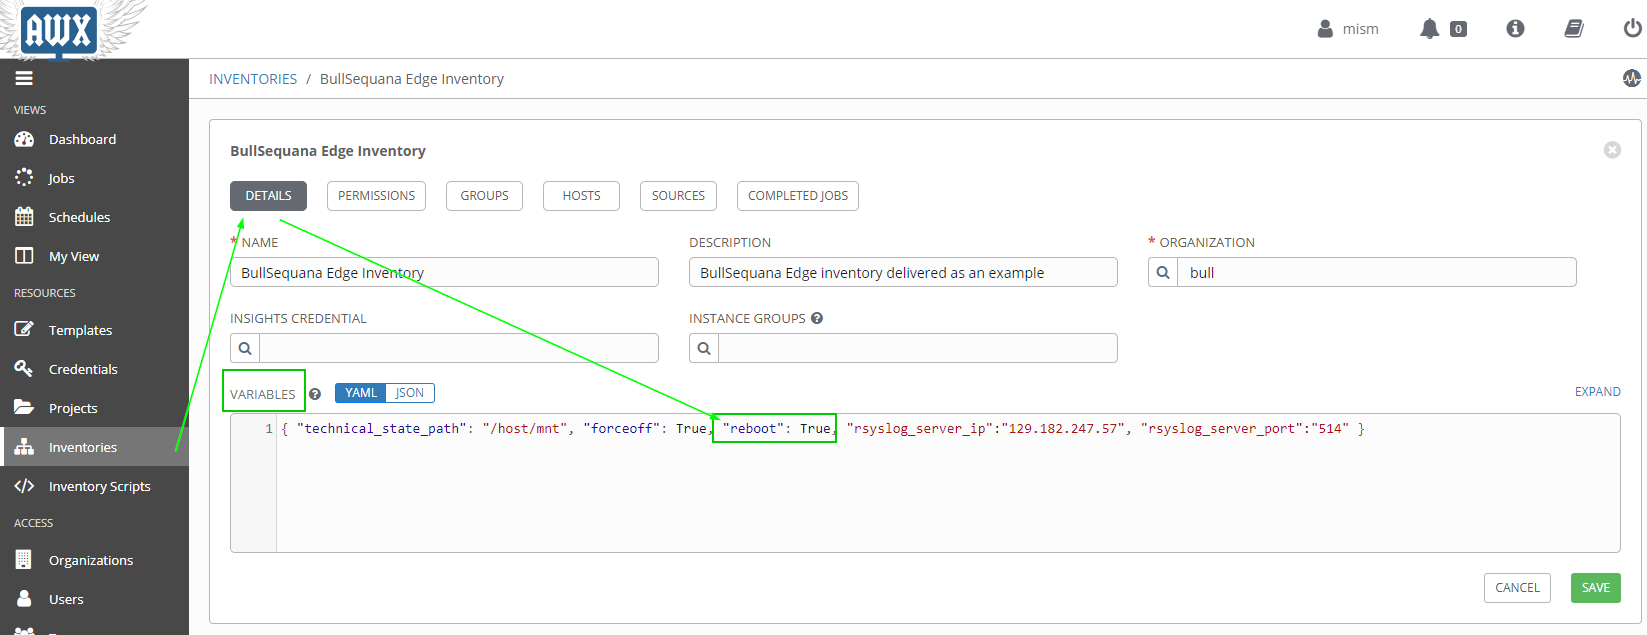Show Instance Groups help tooltip icon
Screen dimensions: 1647x635
817,318
